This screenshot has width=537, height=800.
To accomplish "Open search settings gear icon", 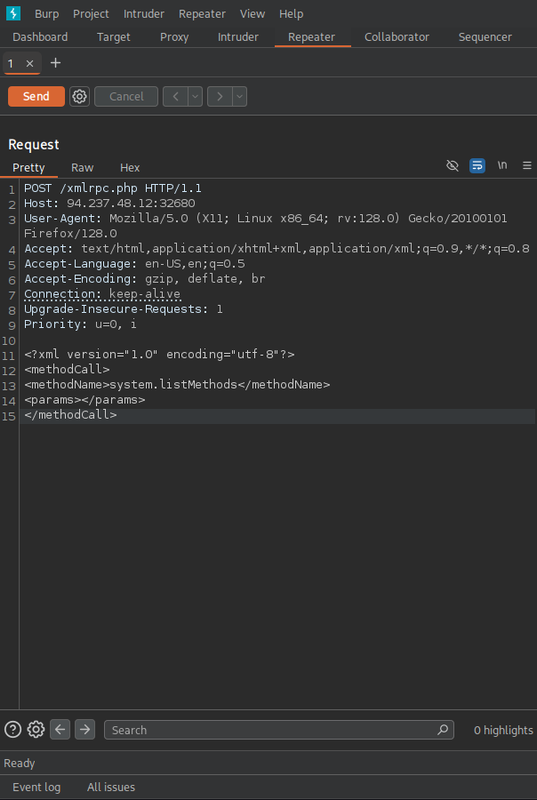I will click(36, 730).
